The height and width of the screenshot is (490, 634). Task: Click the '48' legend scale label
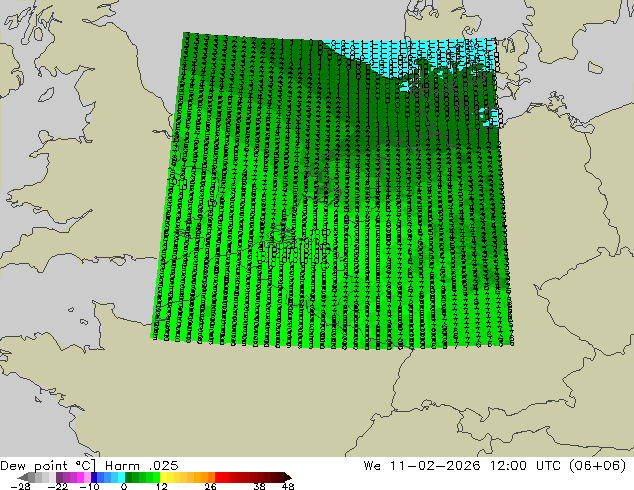tap(288, 486)
